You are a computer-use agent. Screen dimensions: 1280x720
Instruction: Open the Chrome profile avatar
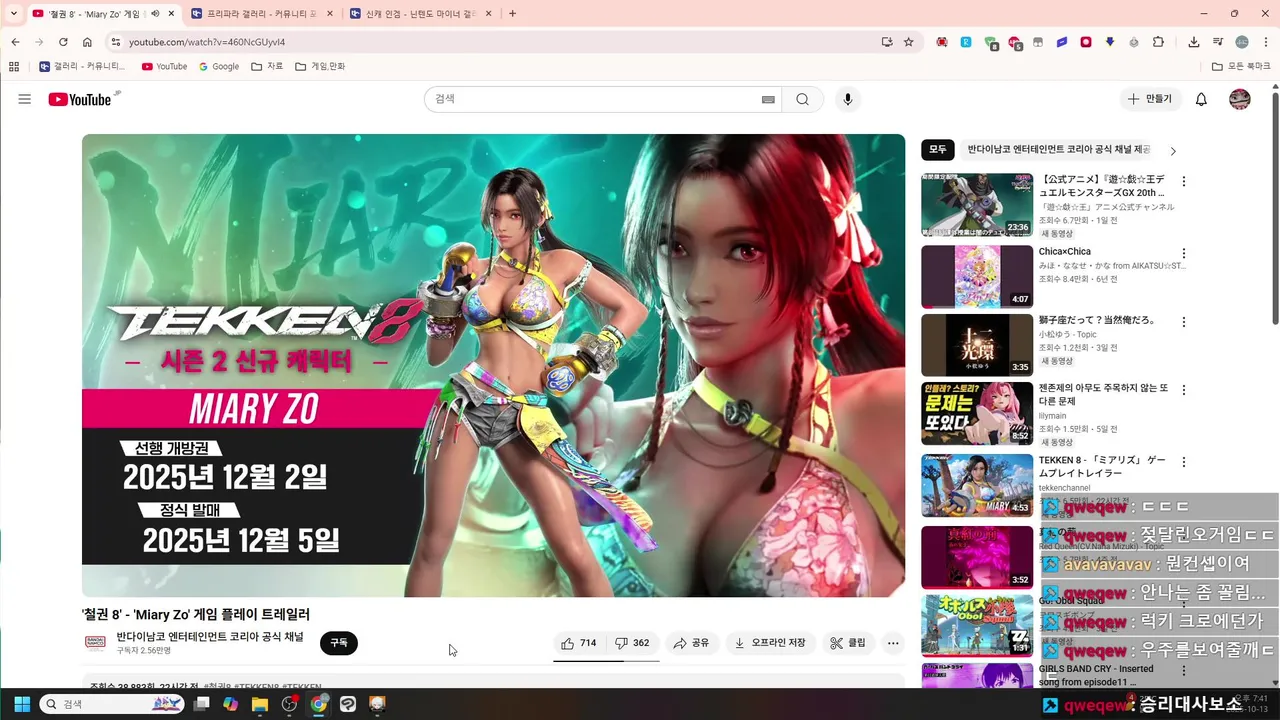tap(1242, 42)
